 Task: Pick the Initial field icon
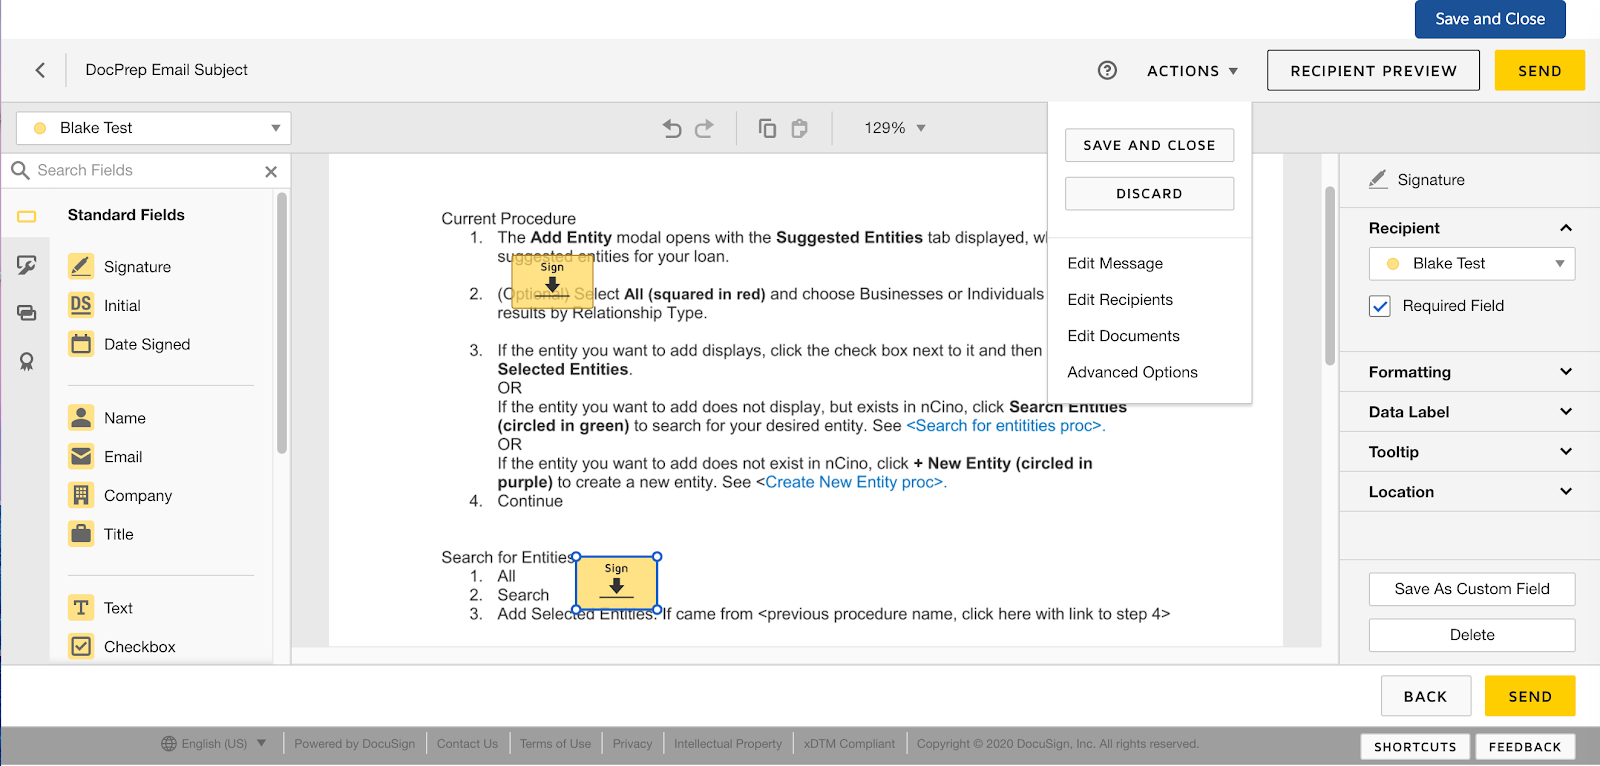coord(81,305)
